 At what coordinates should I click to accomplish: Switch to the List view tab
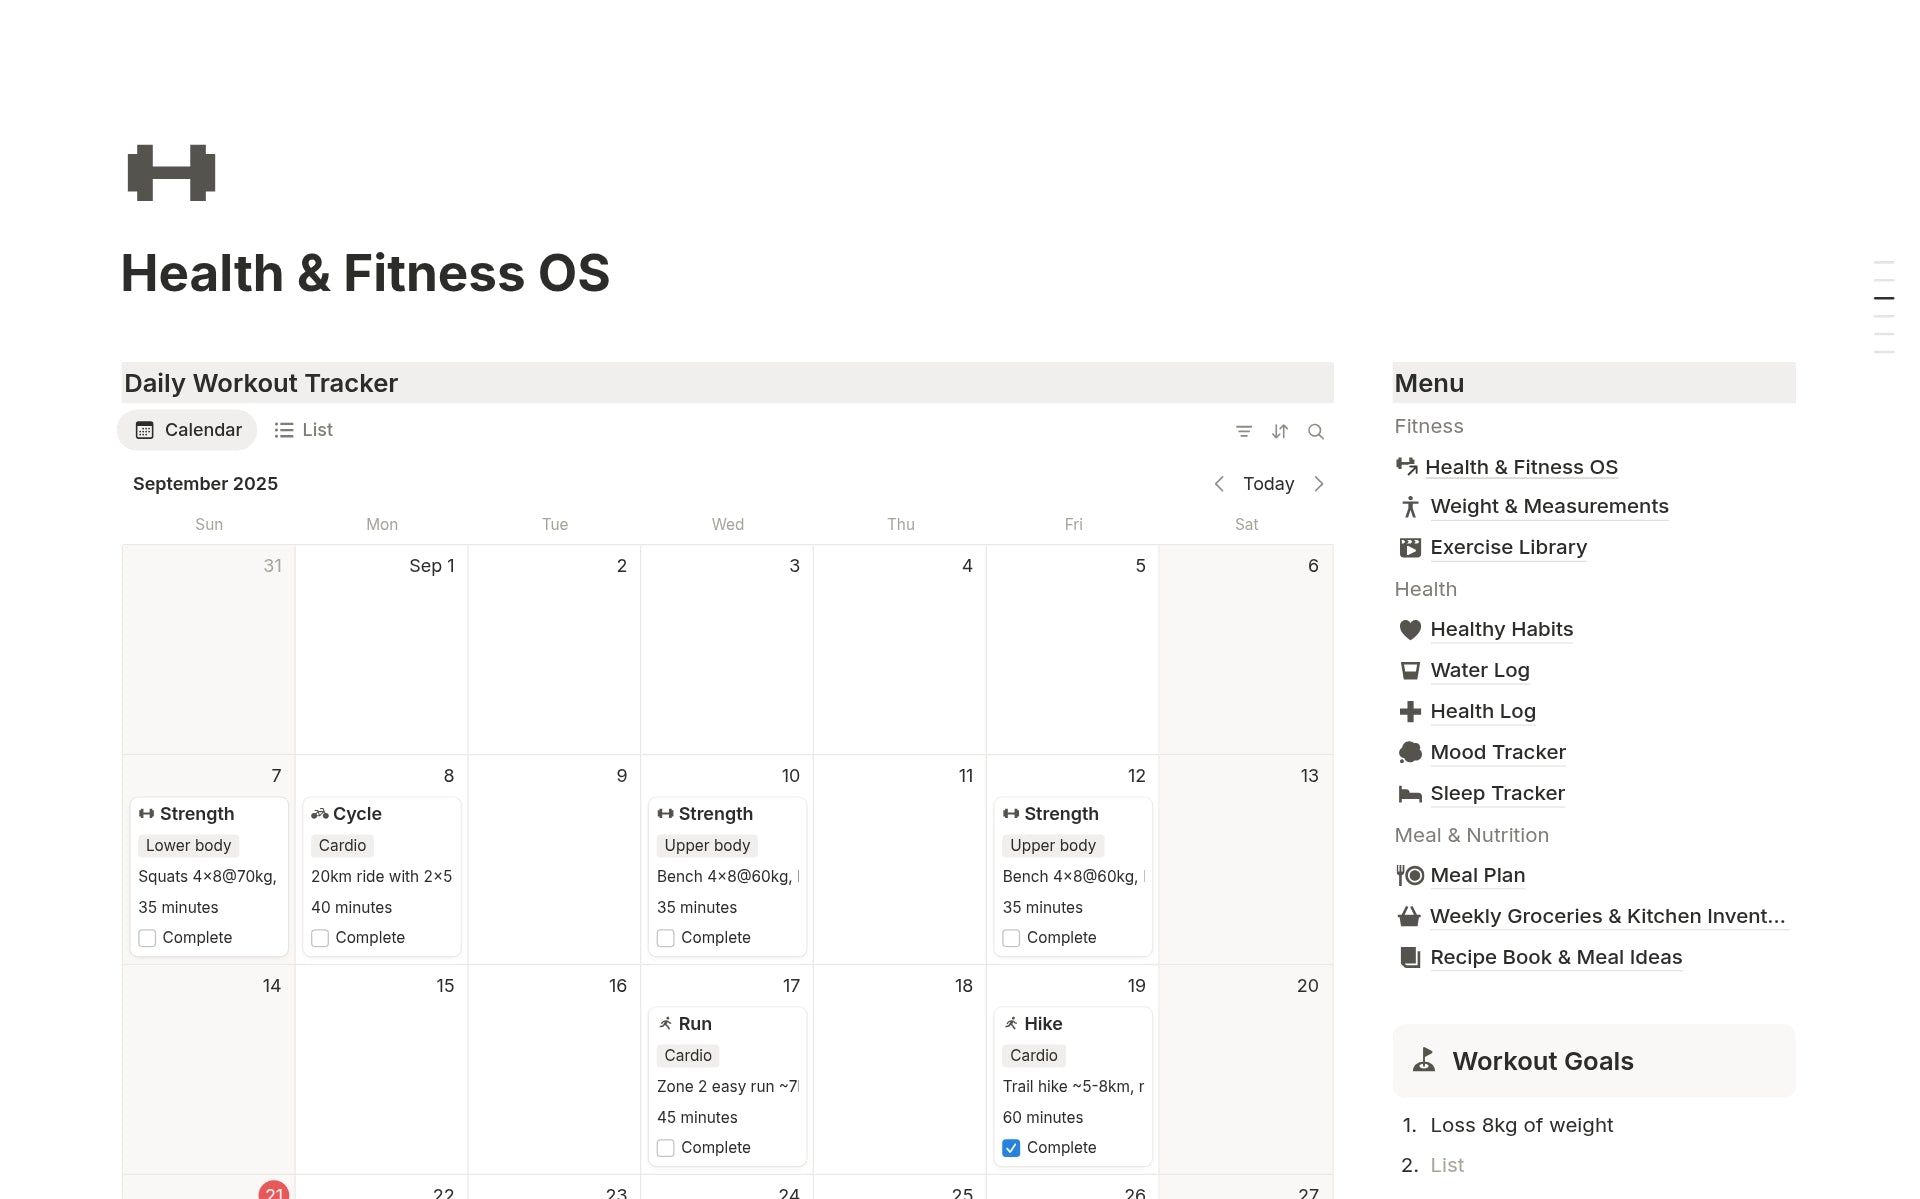[303, 429]
